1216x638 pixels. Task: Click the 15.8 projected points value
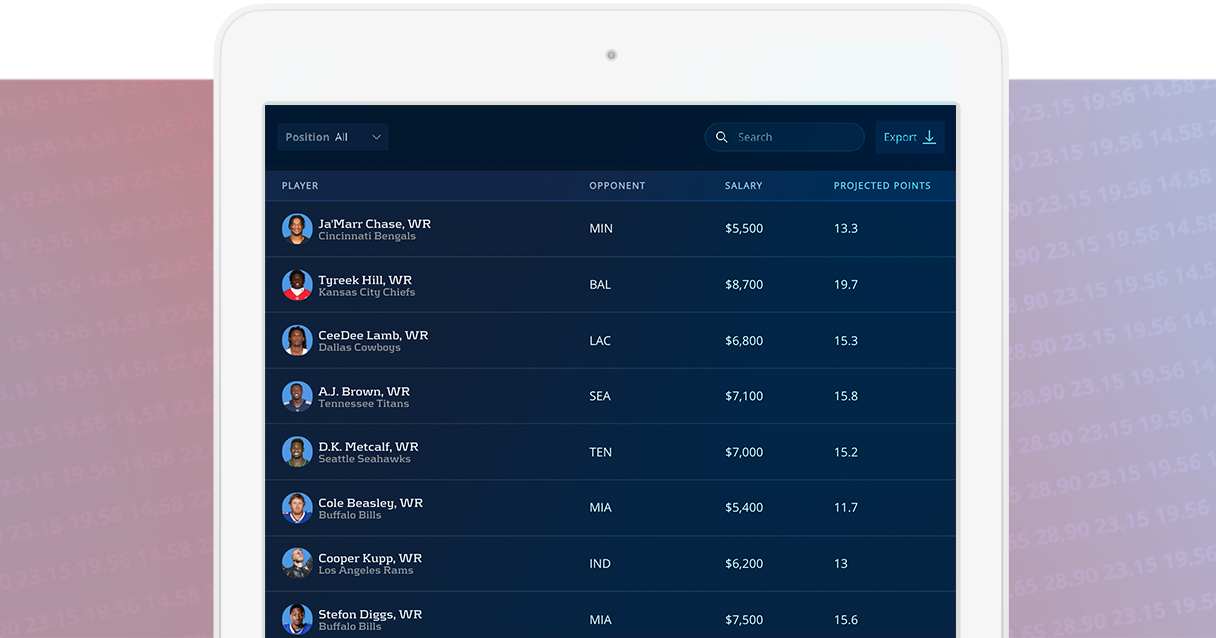[x=846, y=396]
